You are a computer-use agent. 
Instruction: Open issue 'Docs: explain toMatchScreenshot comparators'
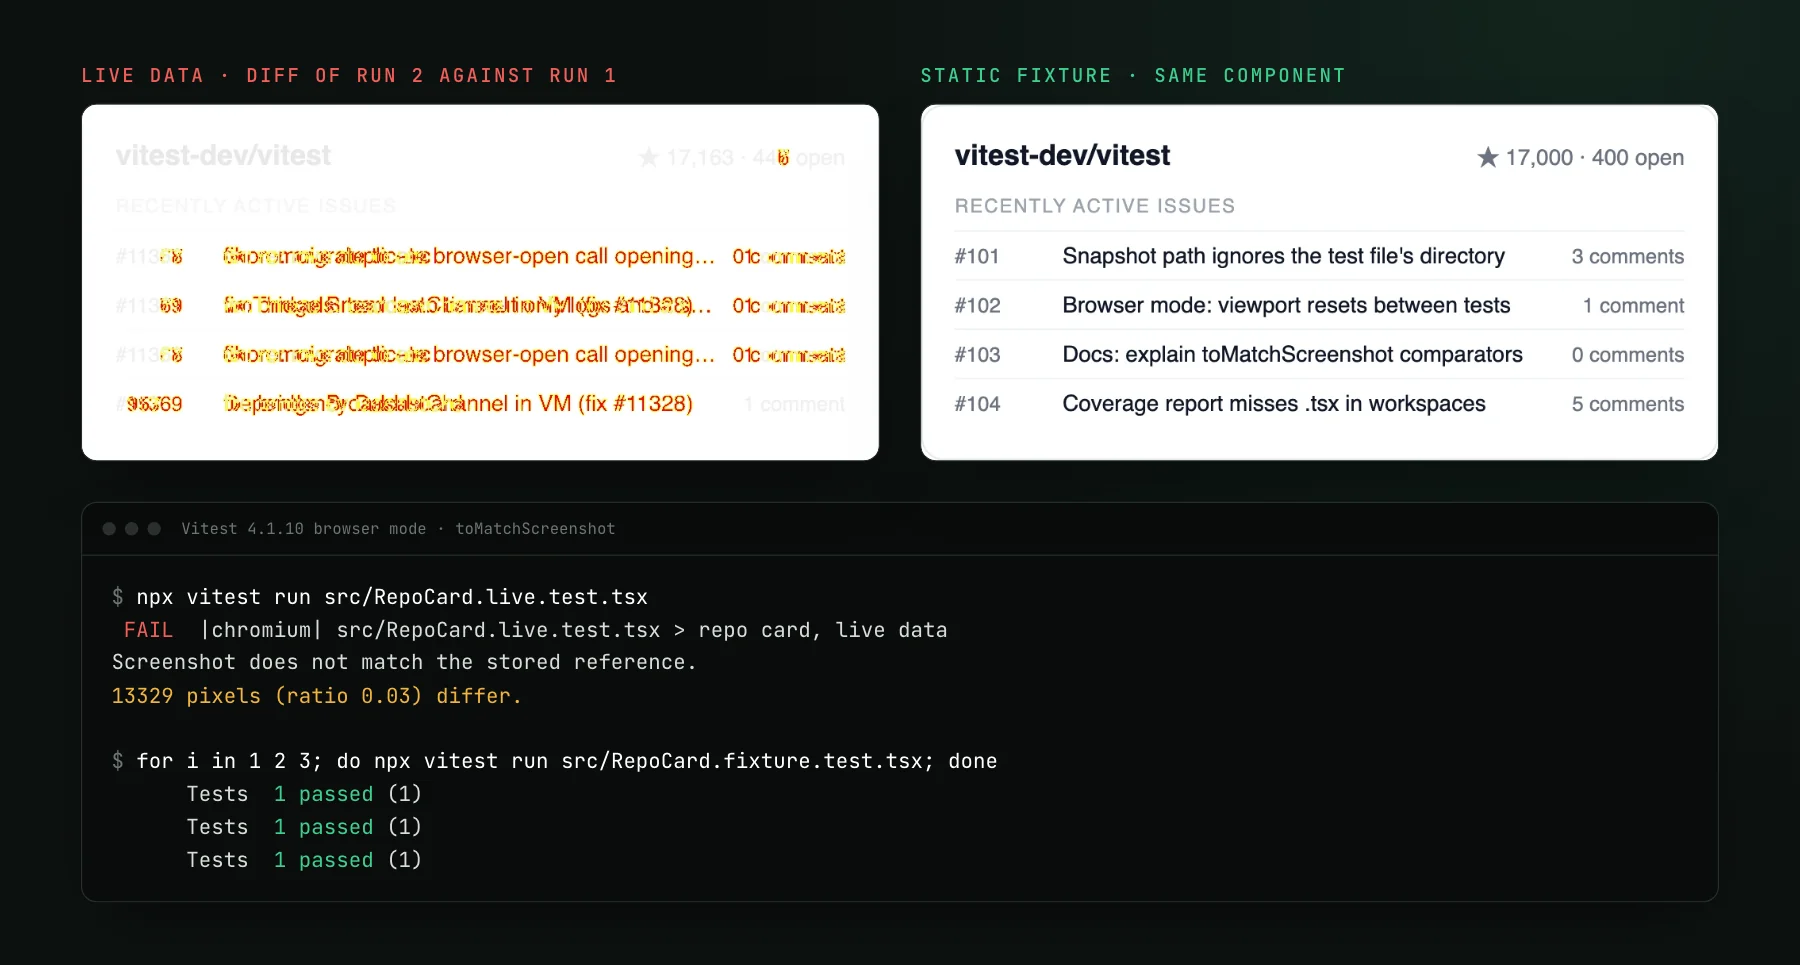click(1292, 354)
